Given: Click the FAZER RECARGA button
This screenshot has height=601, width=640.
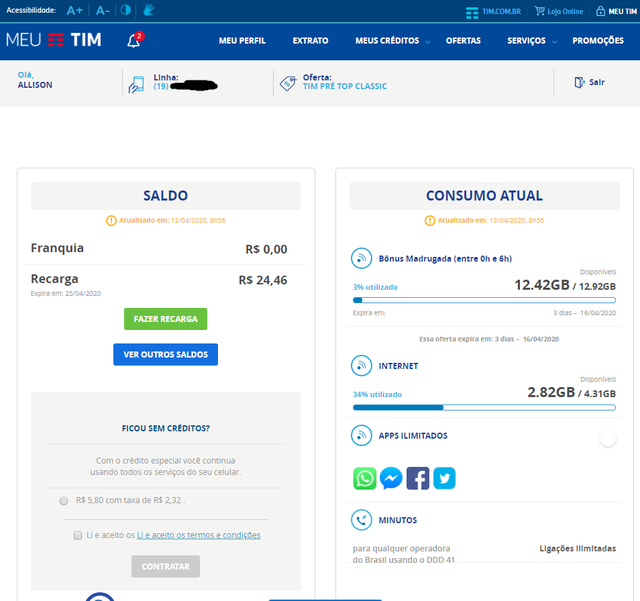Looking at the screenshot, I should coord(165,319).
